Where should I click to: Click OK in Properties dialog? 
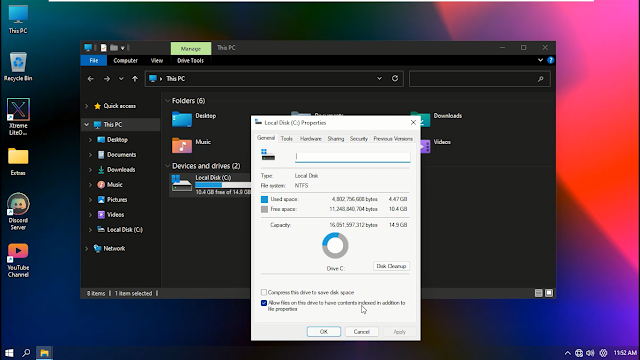click(324, 331)
